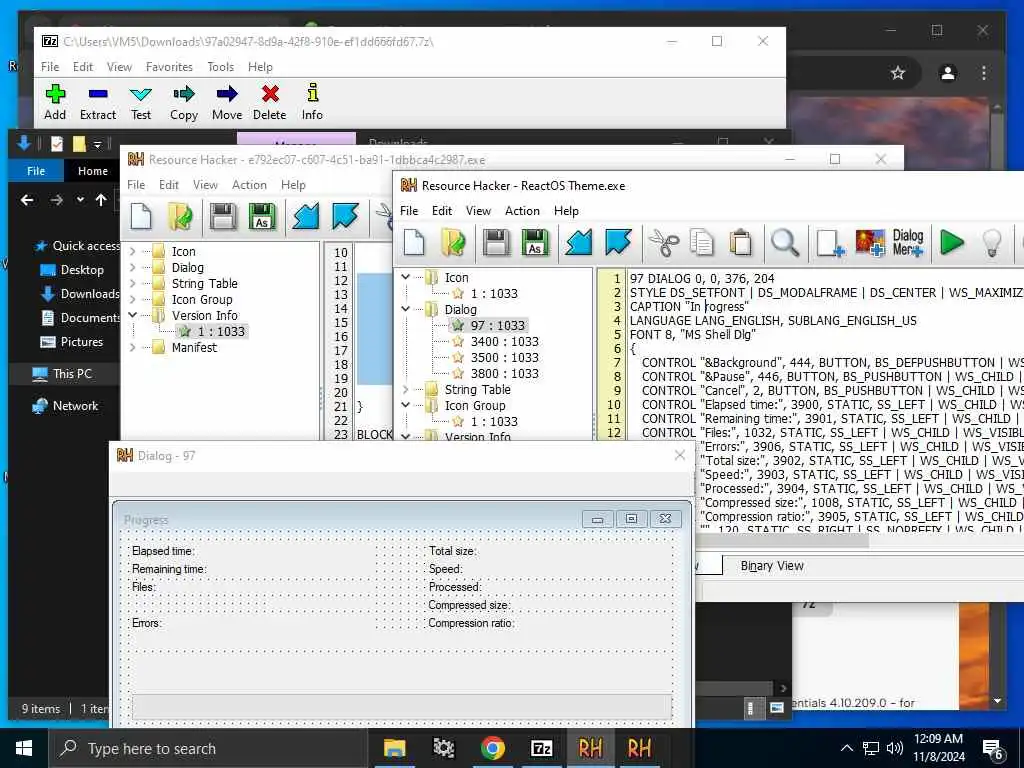Click the Cut scissors icon in ReactOS Theme window
Image resolution: width=1024 pixels, height=768 pixels.
(x=664, y=242)
